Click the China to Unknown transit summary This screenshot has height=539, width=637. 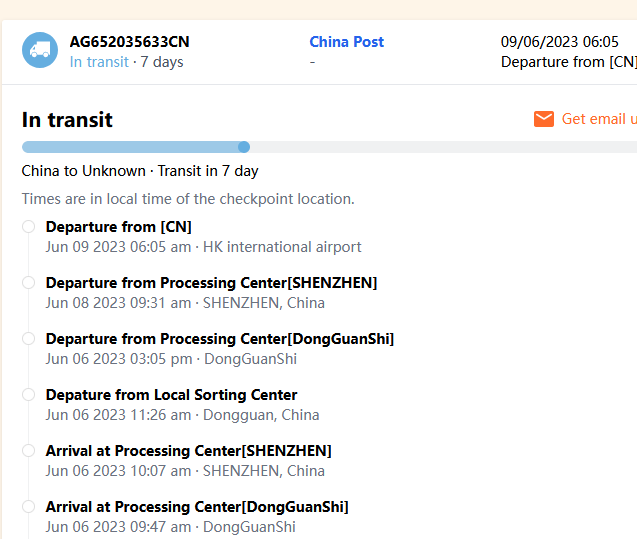[x=140, y=171]
